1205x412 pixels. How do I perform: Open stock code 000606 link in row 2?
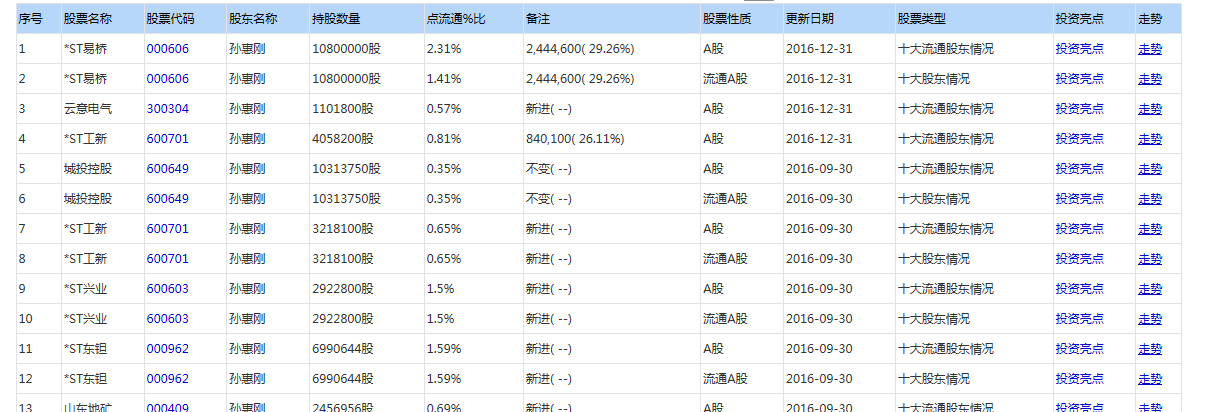[x=167, y=78]
